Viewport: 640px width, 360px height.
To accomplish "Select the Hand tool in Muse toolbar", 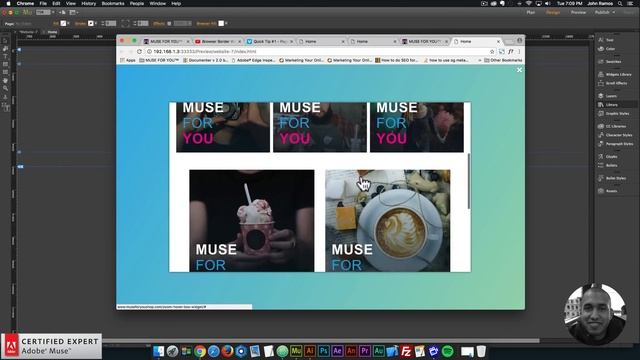I will 5,80.
